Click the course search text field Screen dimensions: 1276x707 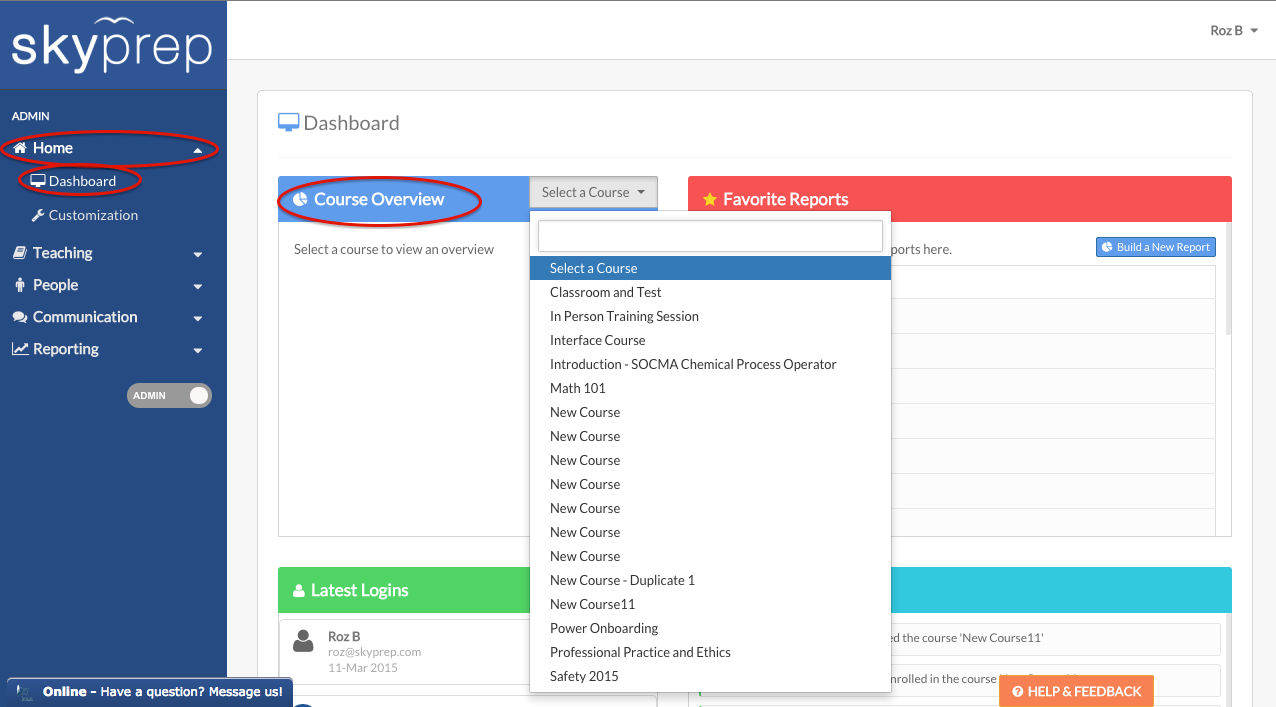tap(710, 236)
